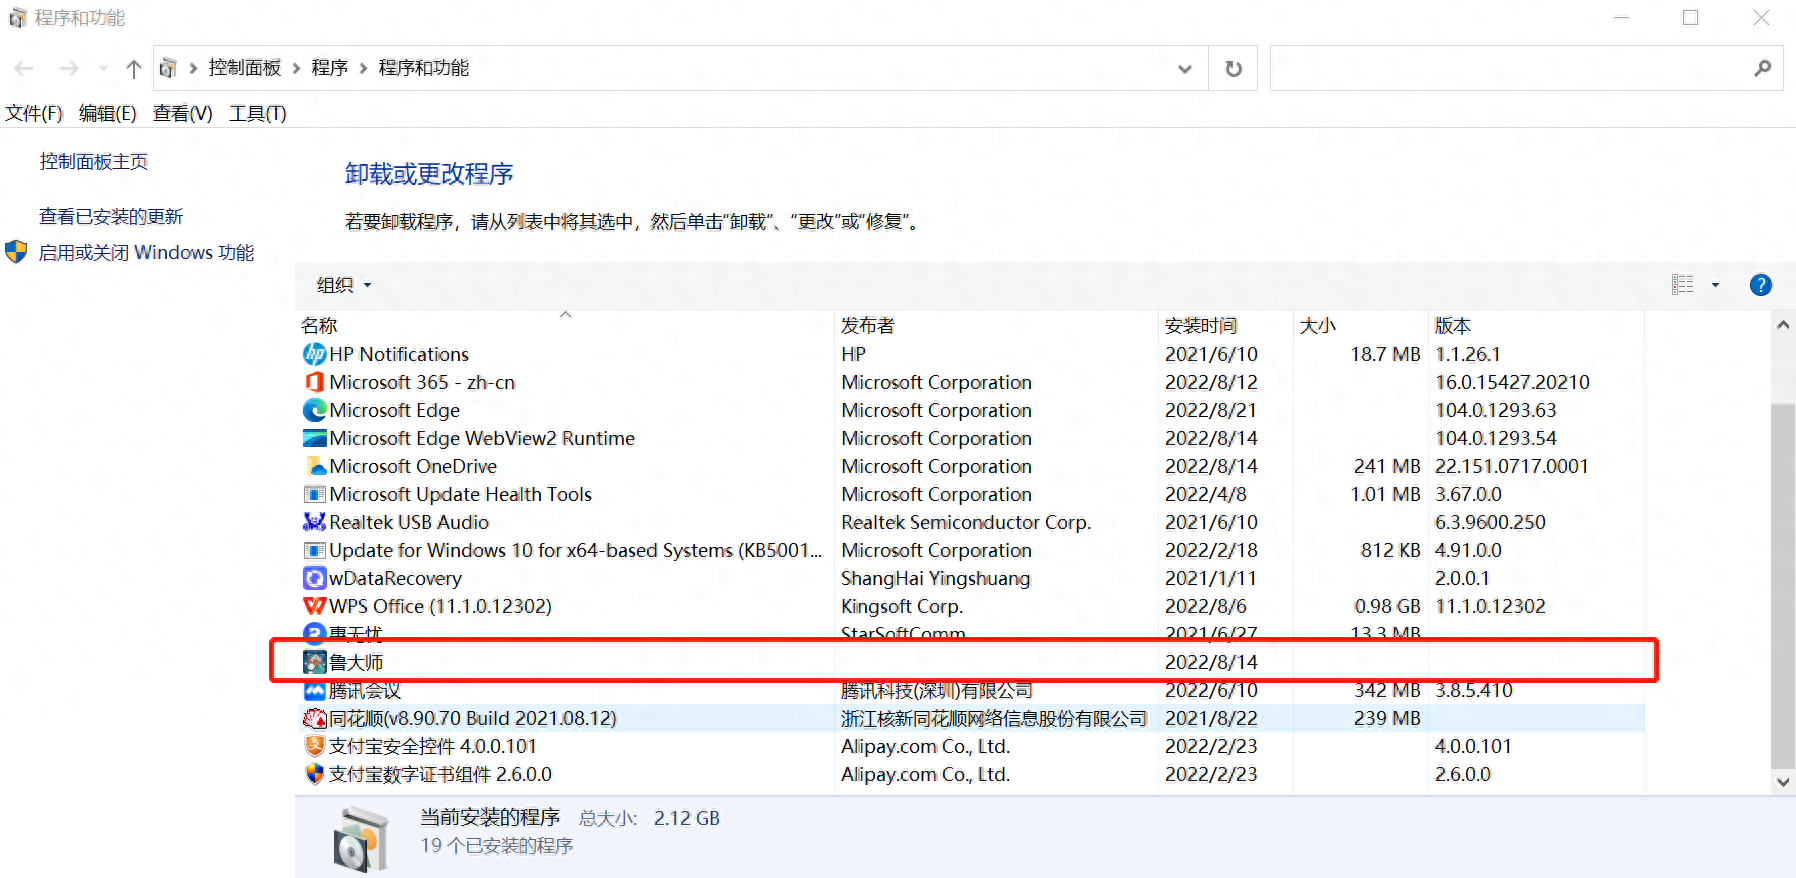Screen dimensions: 1796x878
Task: Expand the 组织 dropdown menu
Action: pyautogui.click(x=344, y=285)
